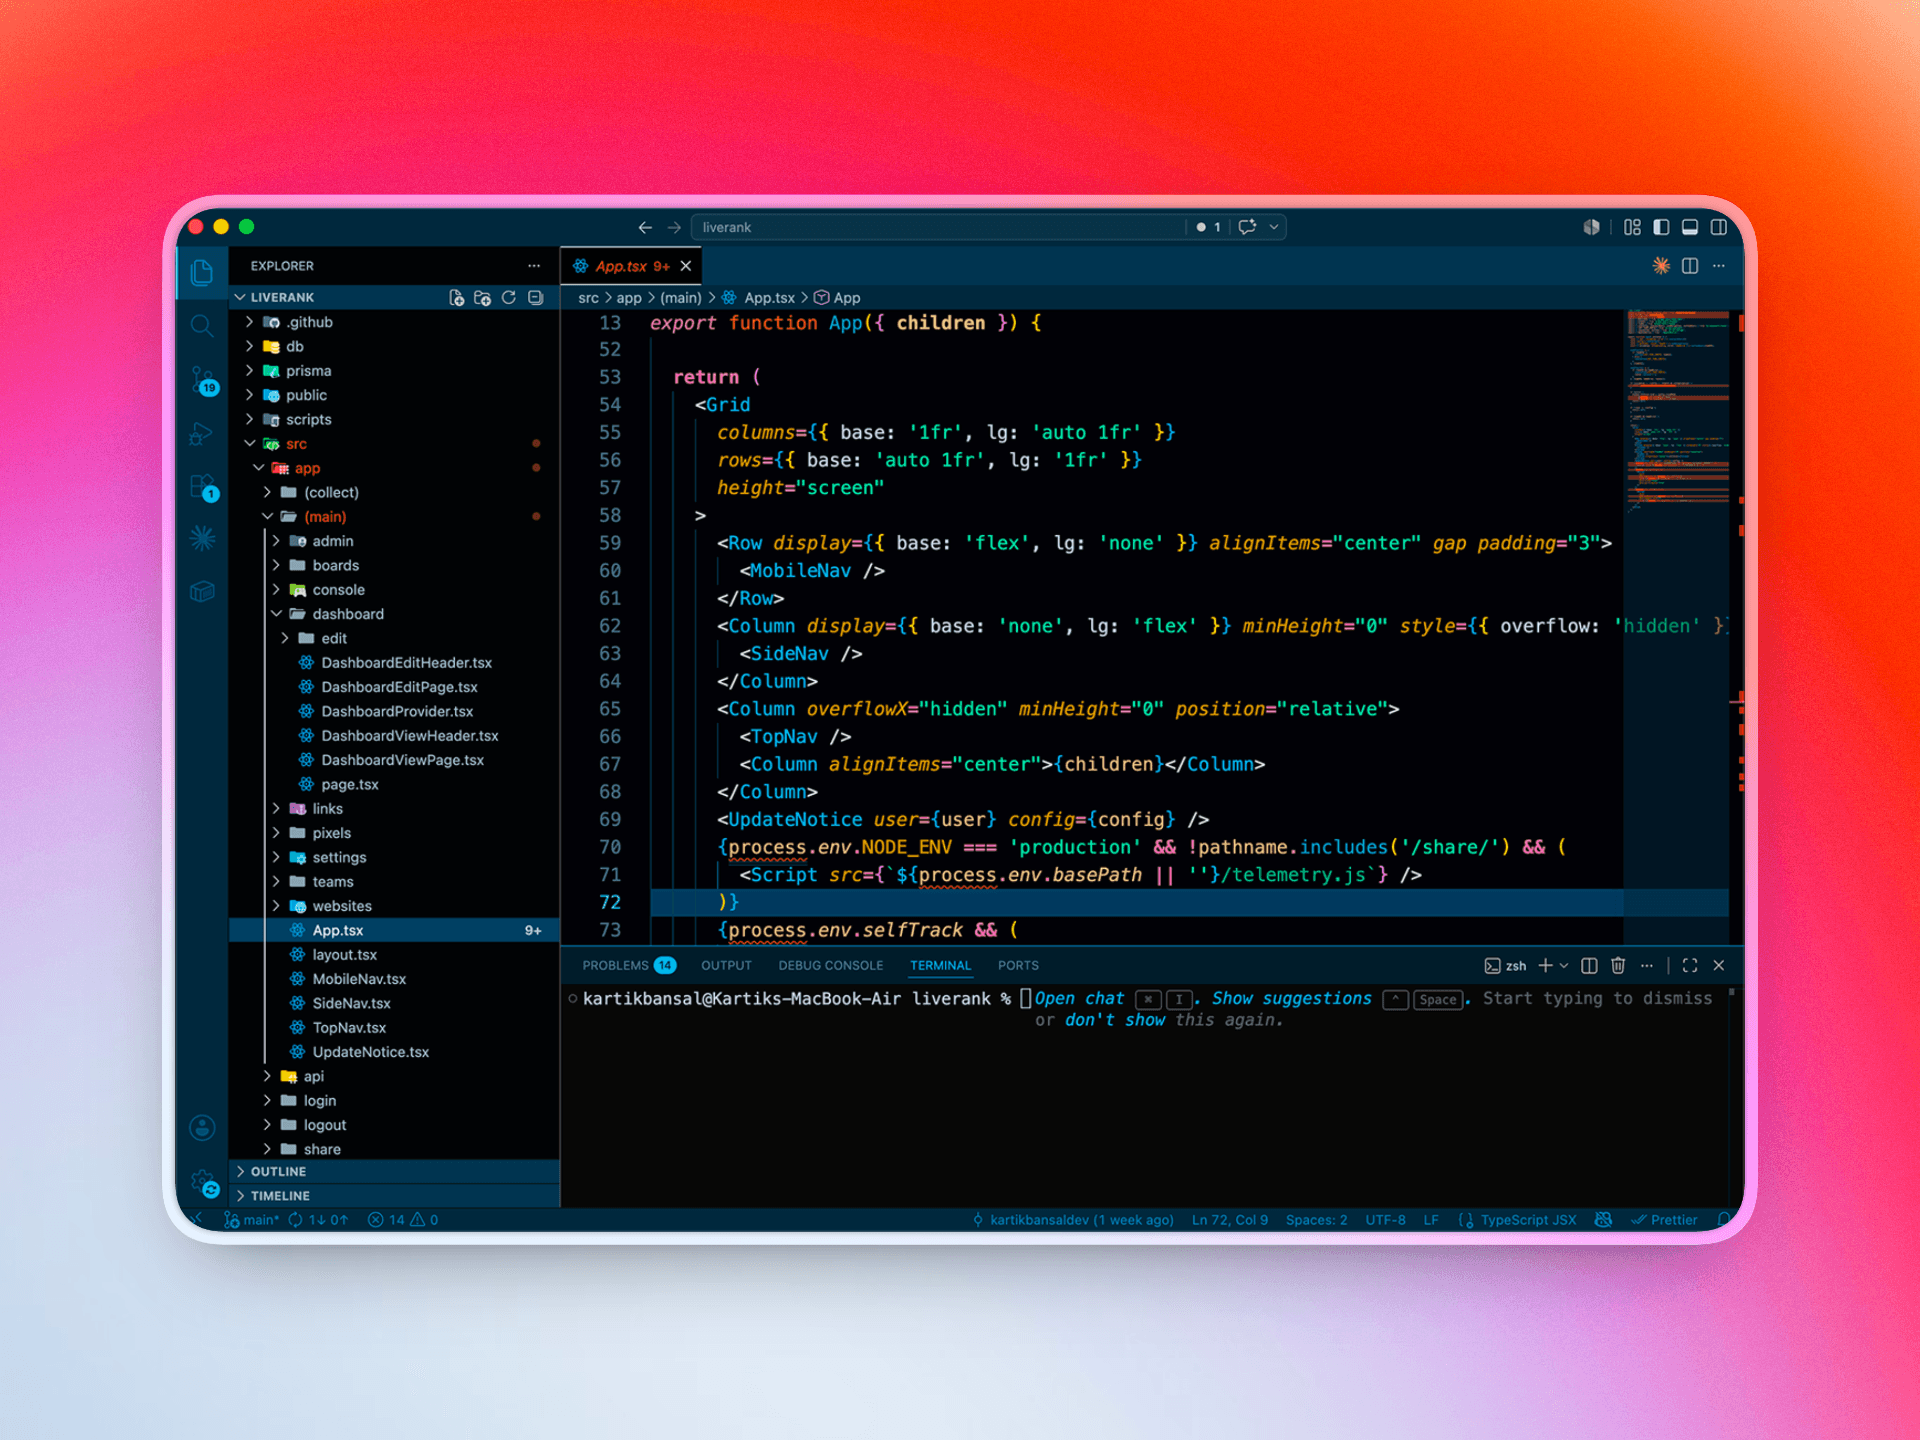Image resolution: width=1920 pixels, height=1440 pixels.
Task: Maximize the terminal panel size
Action: coord(1690,966)
